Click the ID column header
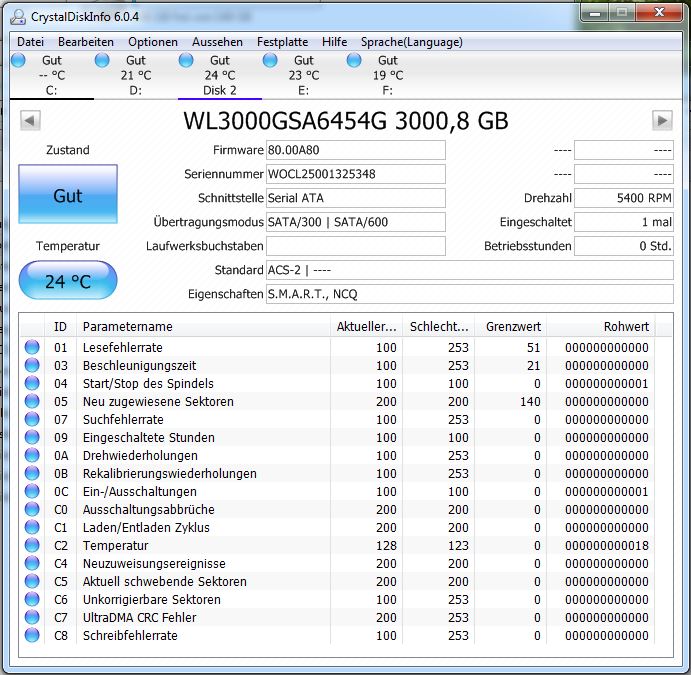The width and height of the screenshot is (691, 675). pos(60,326)
